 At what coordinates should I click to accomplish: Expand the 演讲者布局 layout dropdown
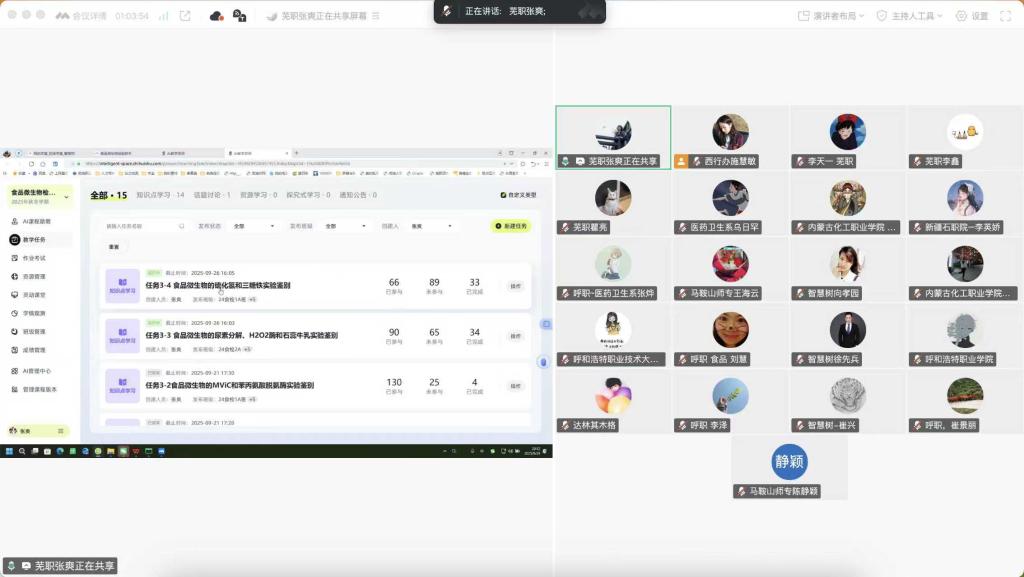832,16
